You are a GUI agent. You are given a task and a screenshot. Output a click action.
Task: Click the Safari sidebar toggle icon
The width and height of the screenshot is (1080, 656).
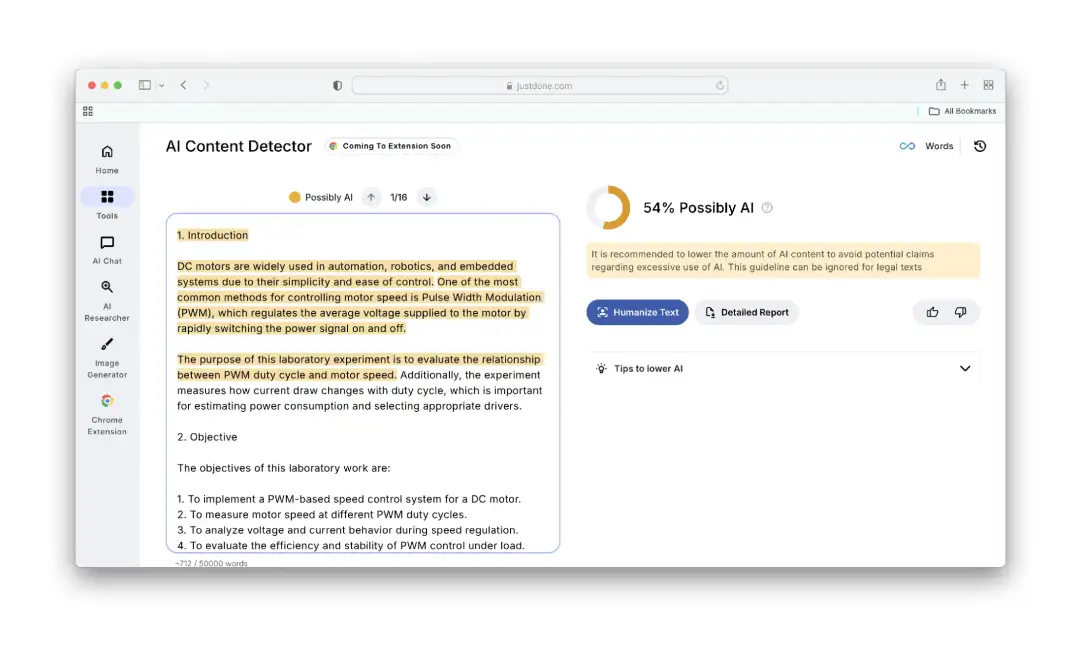click(x=145, y=85)
